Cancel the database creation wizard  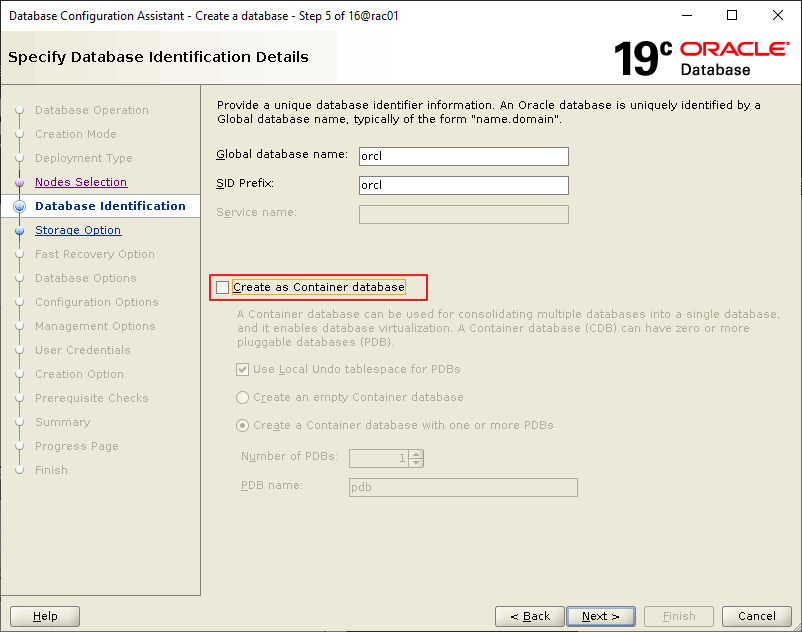click(756, 616)
